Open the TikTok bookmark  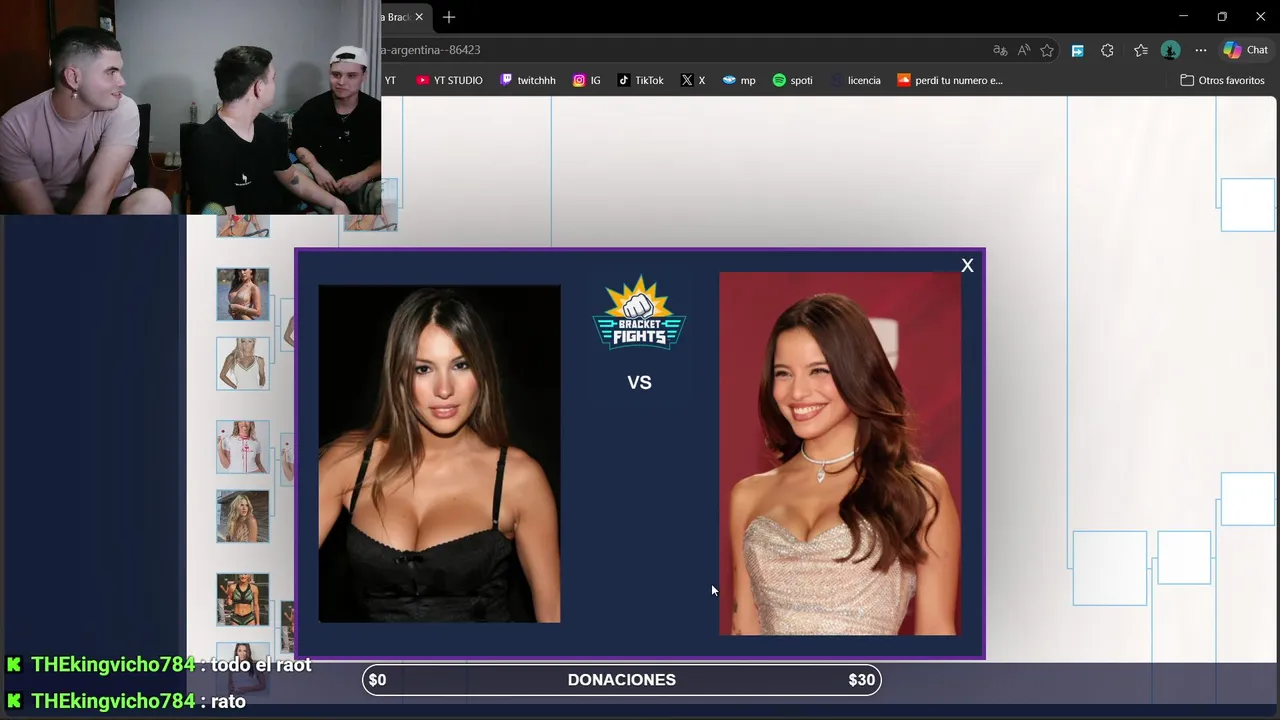640,80
